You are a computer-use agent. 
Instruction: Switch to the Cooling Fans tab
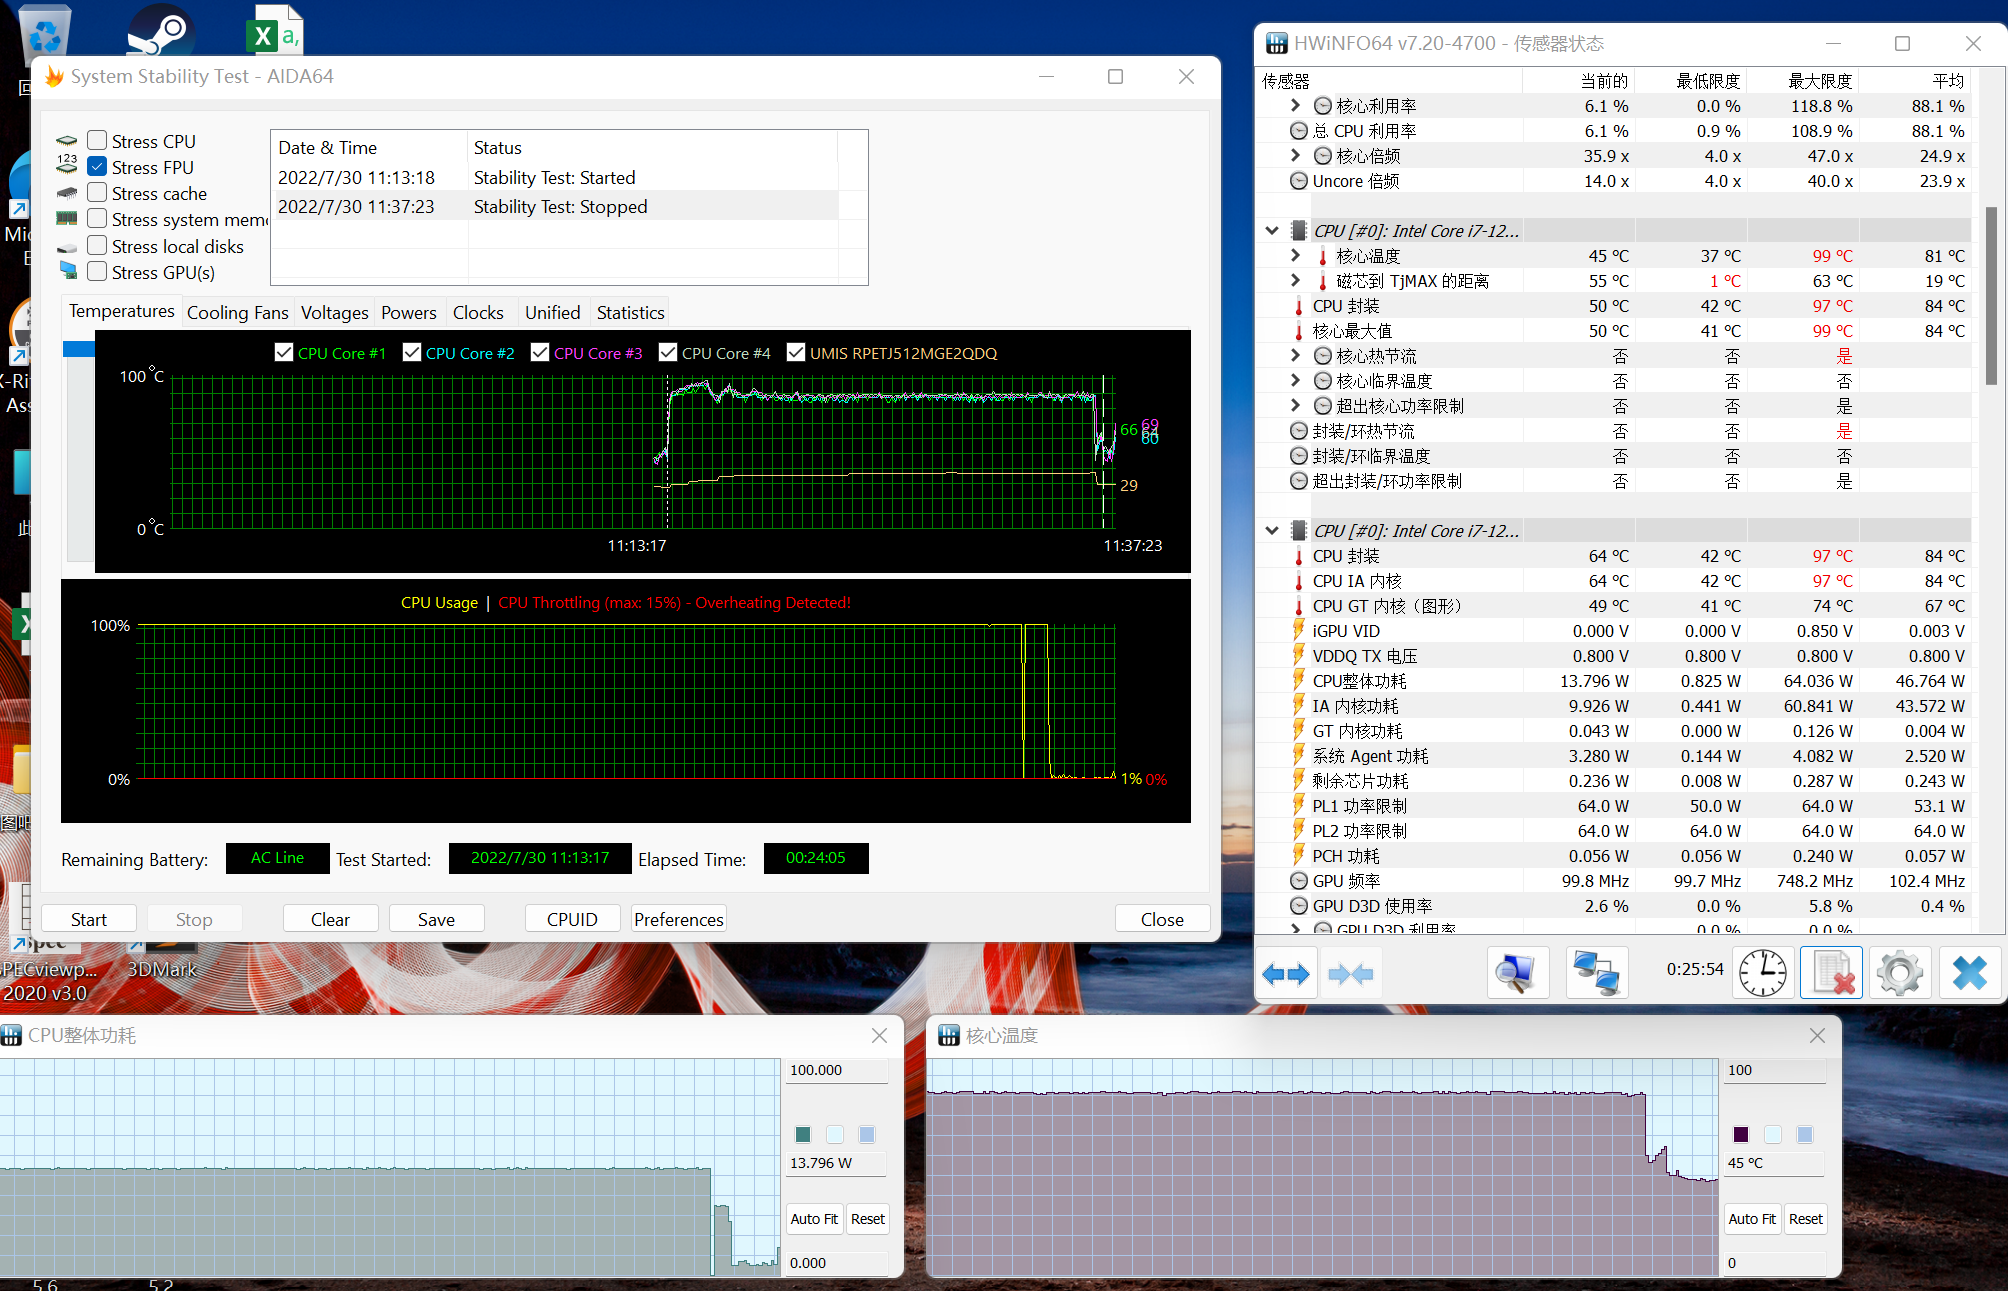click(x=238, y=312)
